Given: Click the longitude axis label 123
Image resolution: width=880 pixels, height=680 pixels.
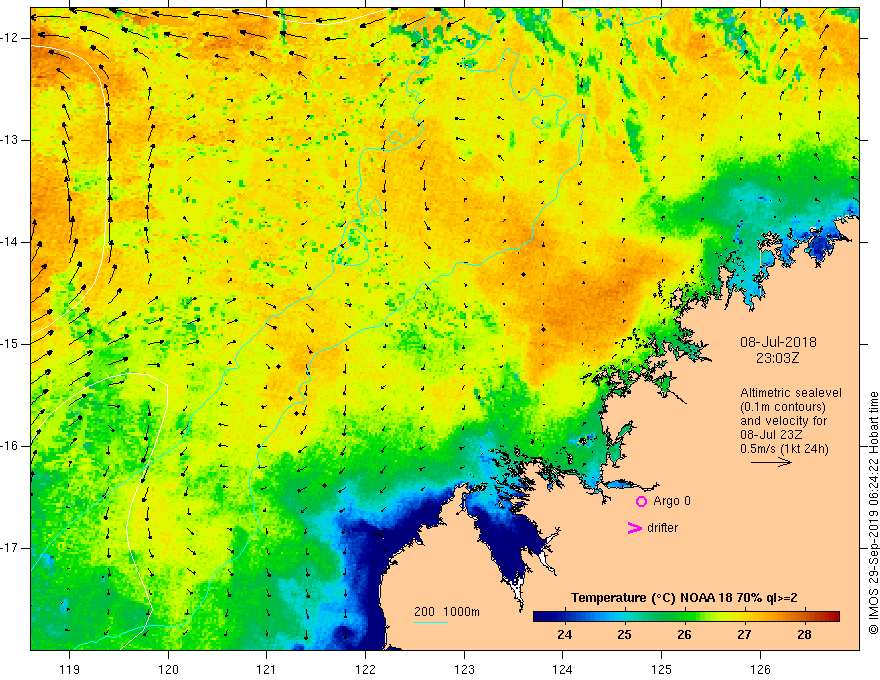Looking at the screenshot, I should pos(464,669).
